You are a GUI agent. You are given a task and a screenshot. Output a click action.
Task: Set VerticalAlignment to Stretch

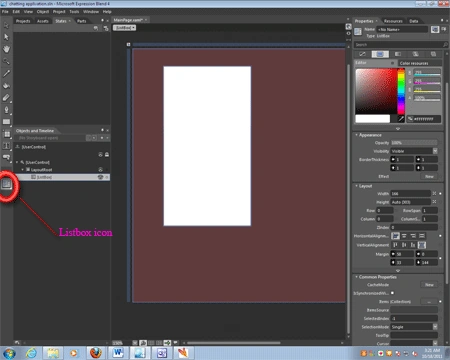(x=422, y=245)
